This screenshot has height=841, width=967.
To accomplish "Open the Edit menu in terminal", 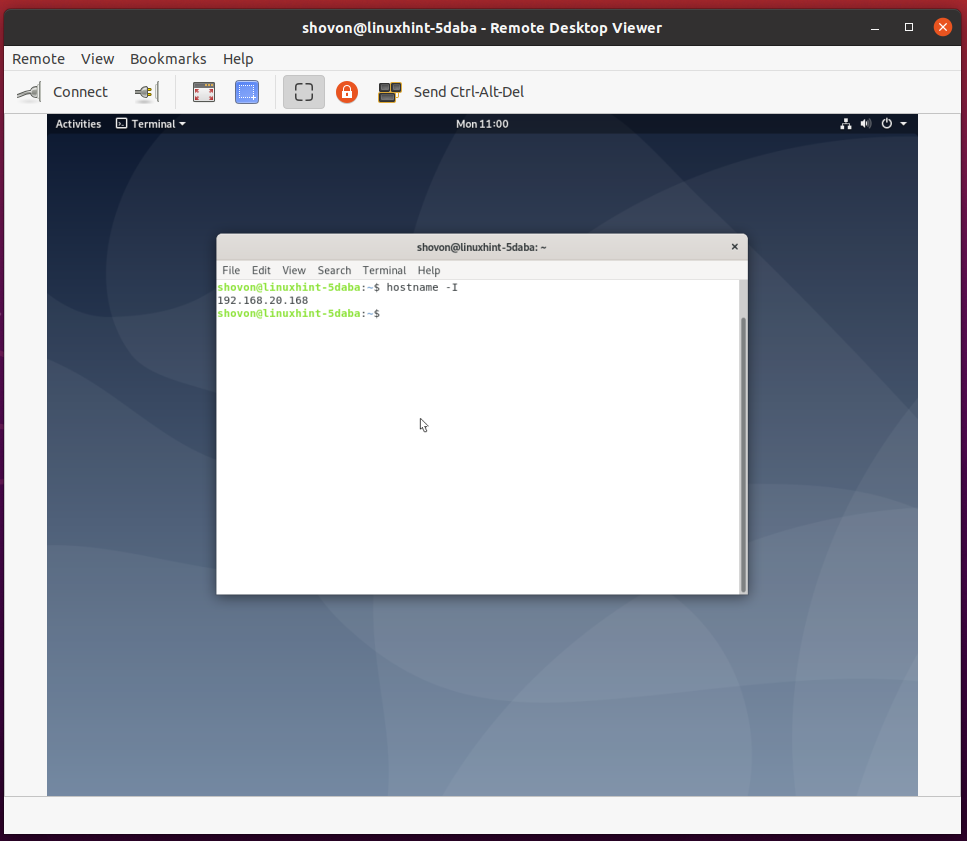I will pos(261,270).
